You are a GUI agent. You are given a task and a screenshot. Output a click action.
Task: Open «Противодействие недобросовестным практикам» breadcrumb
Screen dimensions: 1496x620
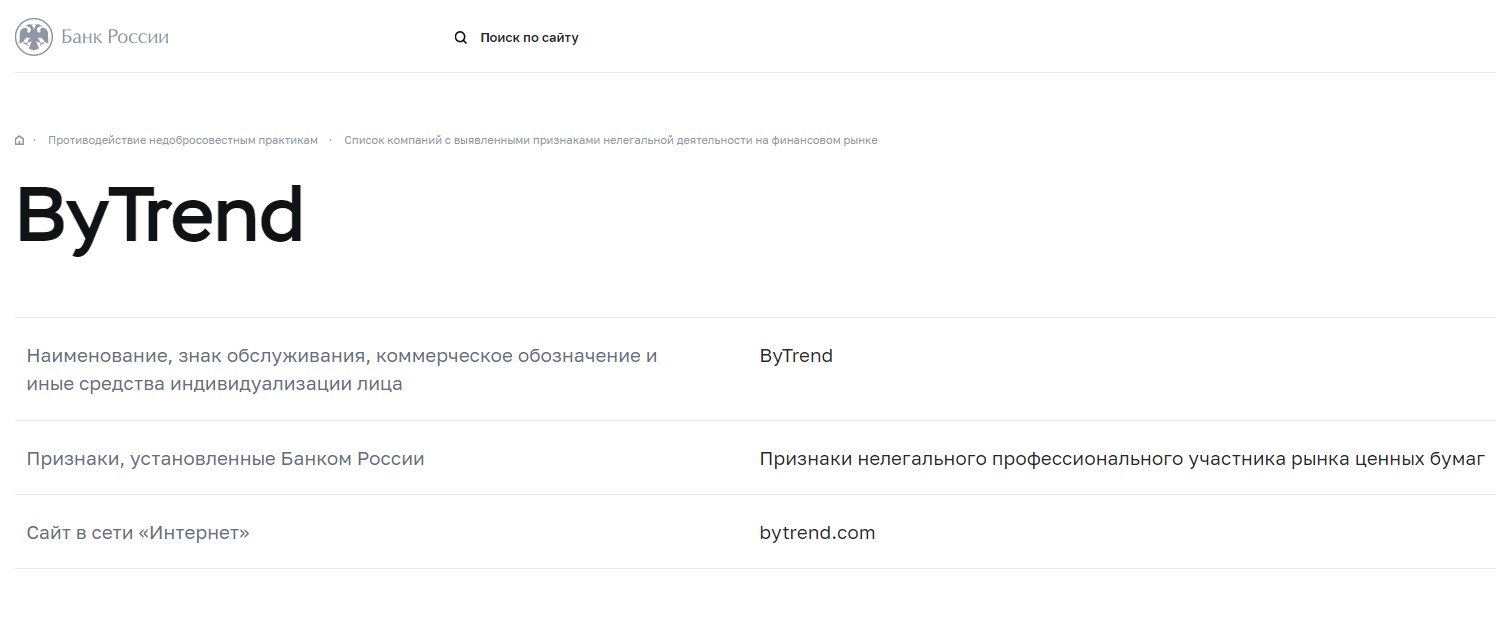point(183,141)
